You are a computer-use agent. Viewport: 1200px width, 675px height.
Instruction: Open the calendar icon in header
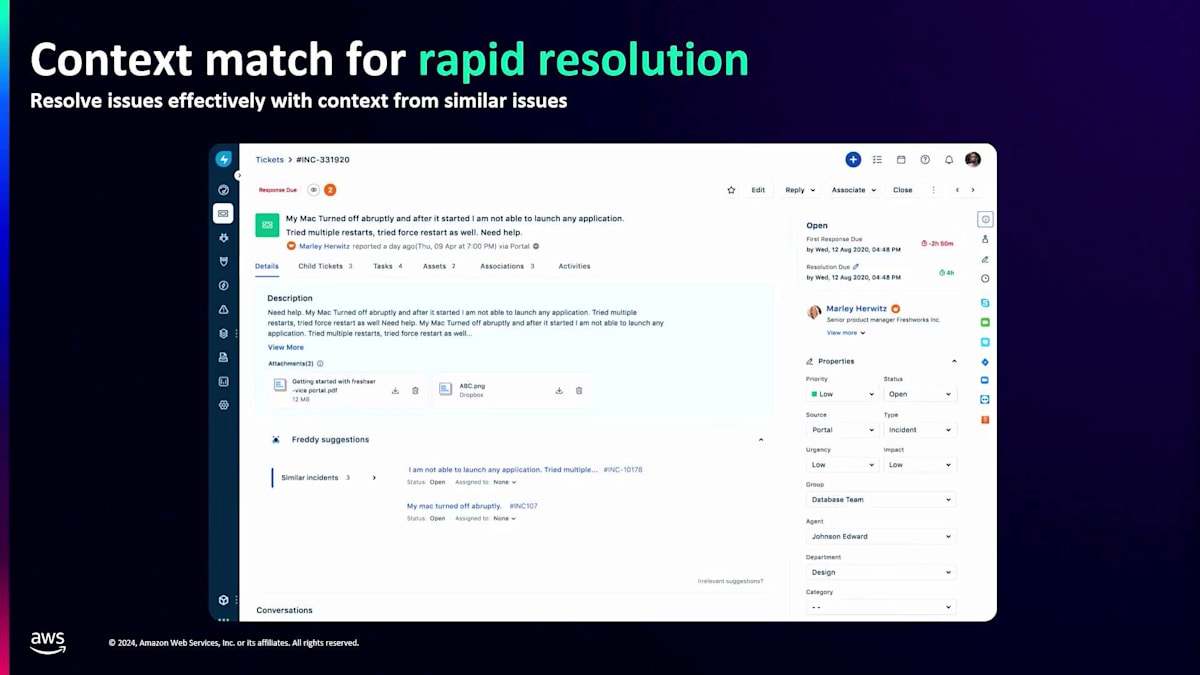pyautogui.click(x=901, y=159)
